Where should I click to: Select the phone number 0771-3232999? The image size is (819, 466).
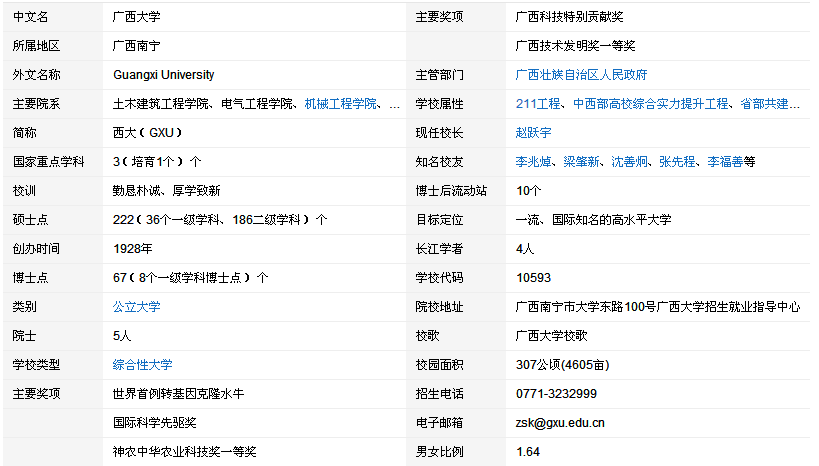click(x=556, y=394)
